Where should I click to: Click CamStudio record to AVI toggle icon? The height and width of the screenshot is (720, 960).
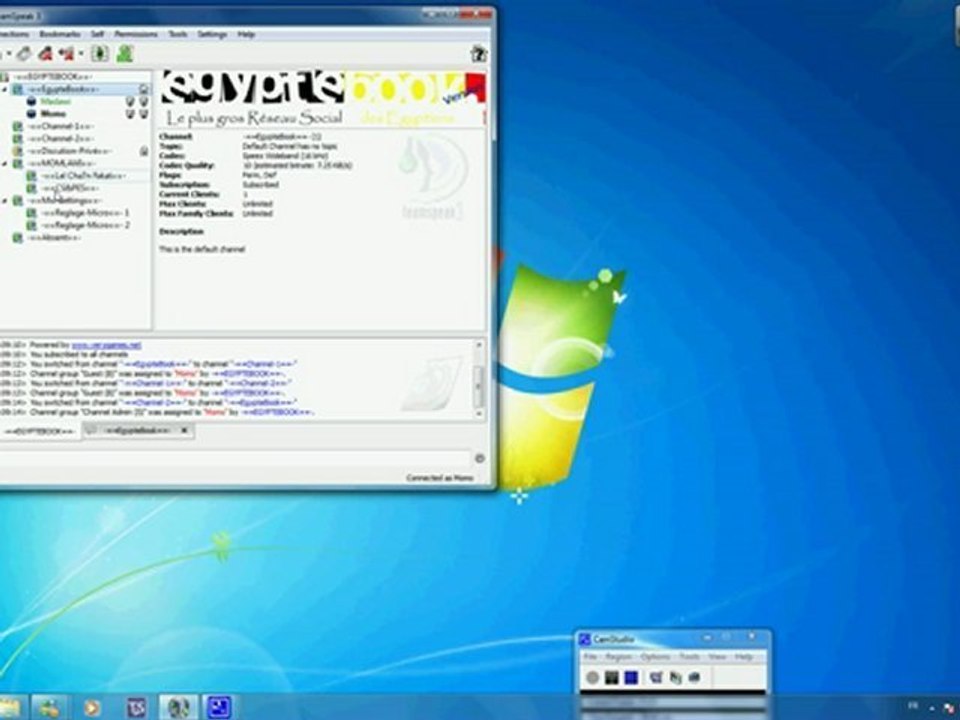click(675, 678)
